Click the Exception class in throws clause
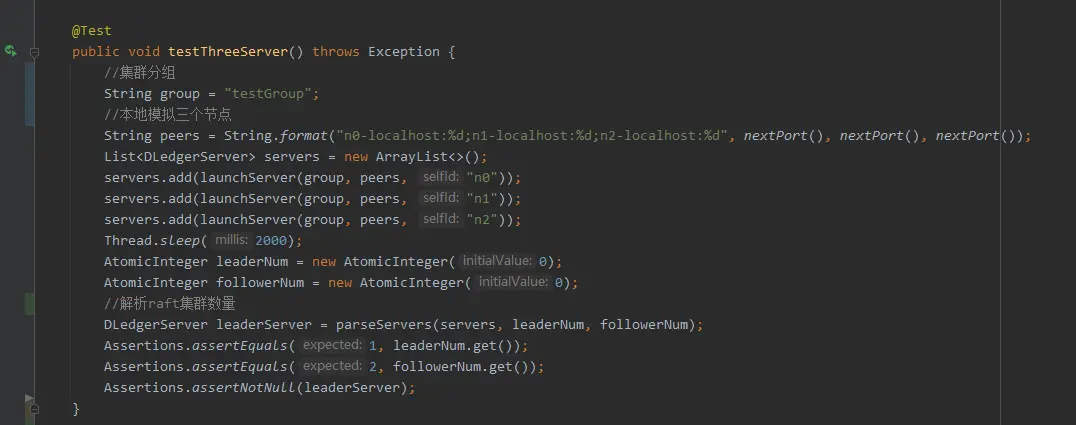The height and width of the screenshot is (425, 1076). click(x=404, y=51)
